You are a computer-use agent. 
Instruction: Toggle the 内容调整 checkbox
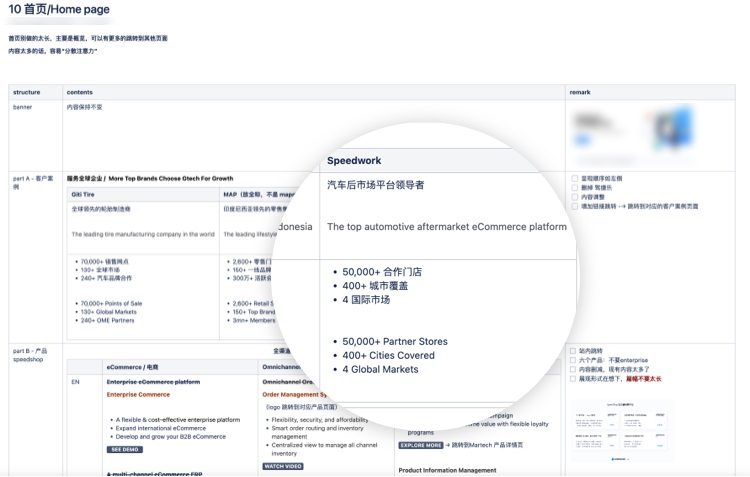(572, 197)
